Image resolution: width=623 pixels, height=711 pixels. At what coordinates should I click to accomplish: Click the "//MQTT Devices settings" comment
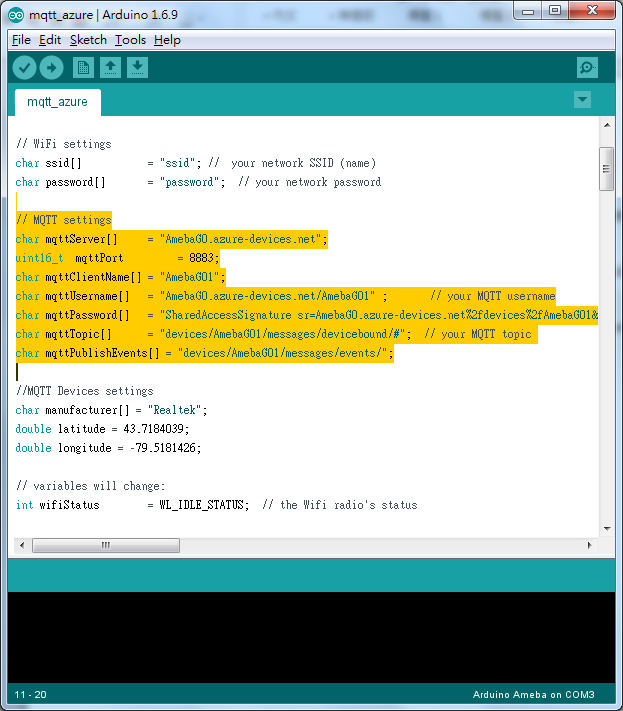coord(85,391)
